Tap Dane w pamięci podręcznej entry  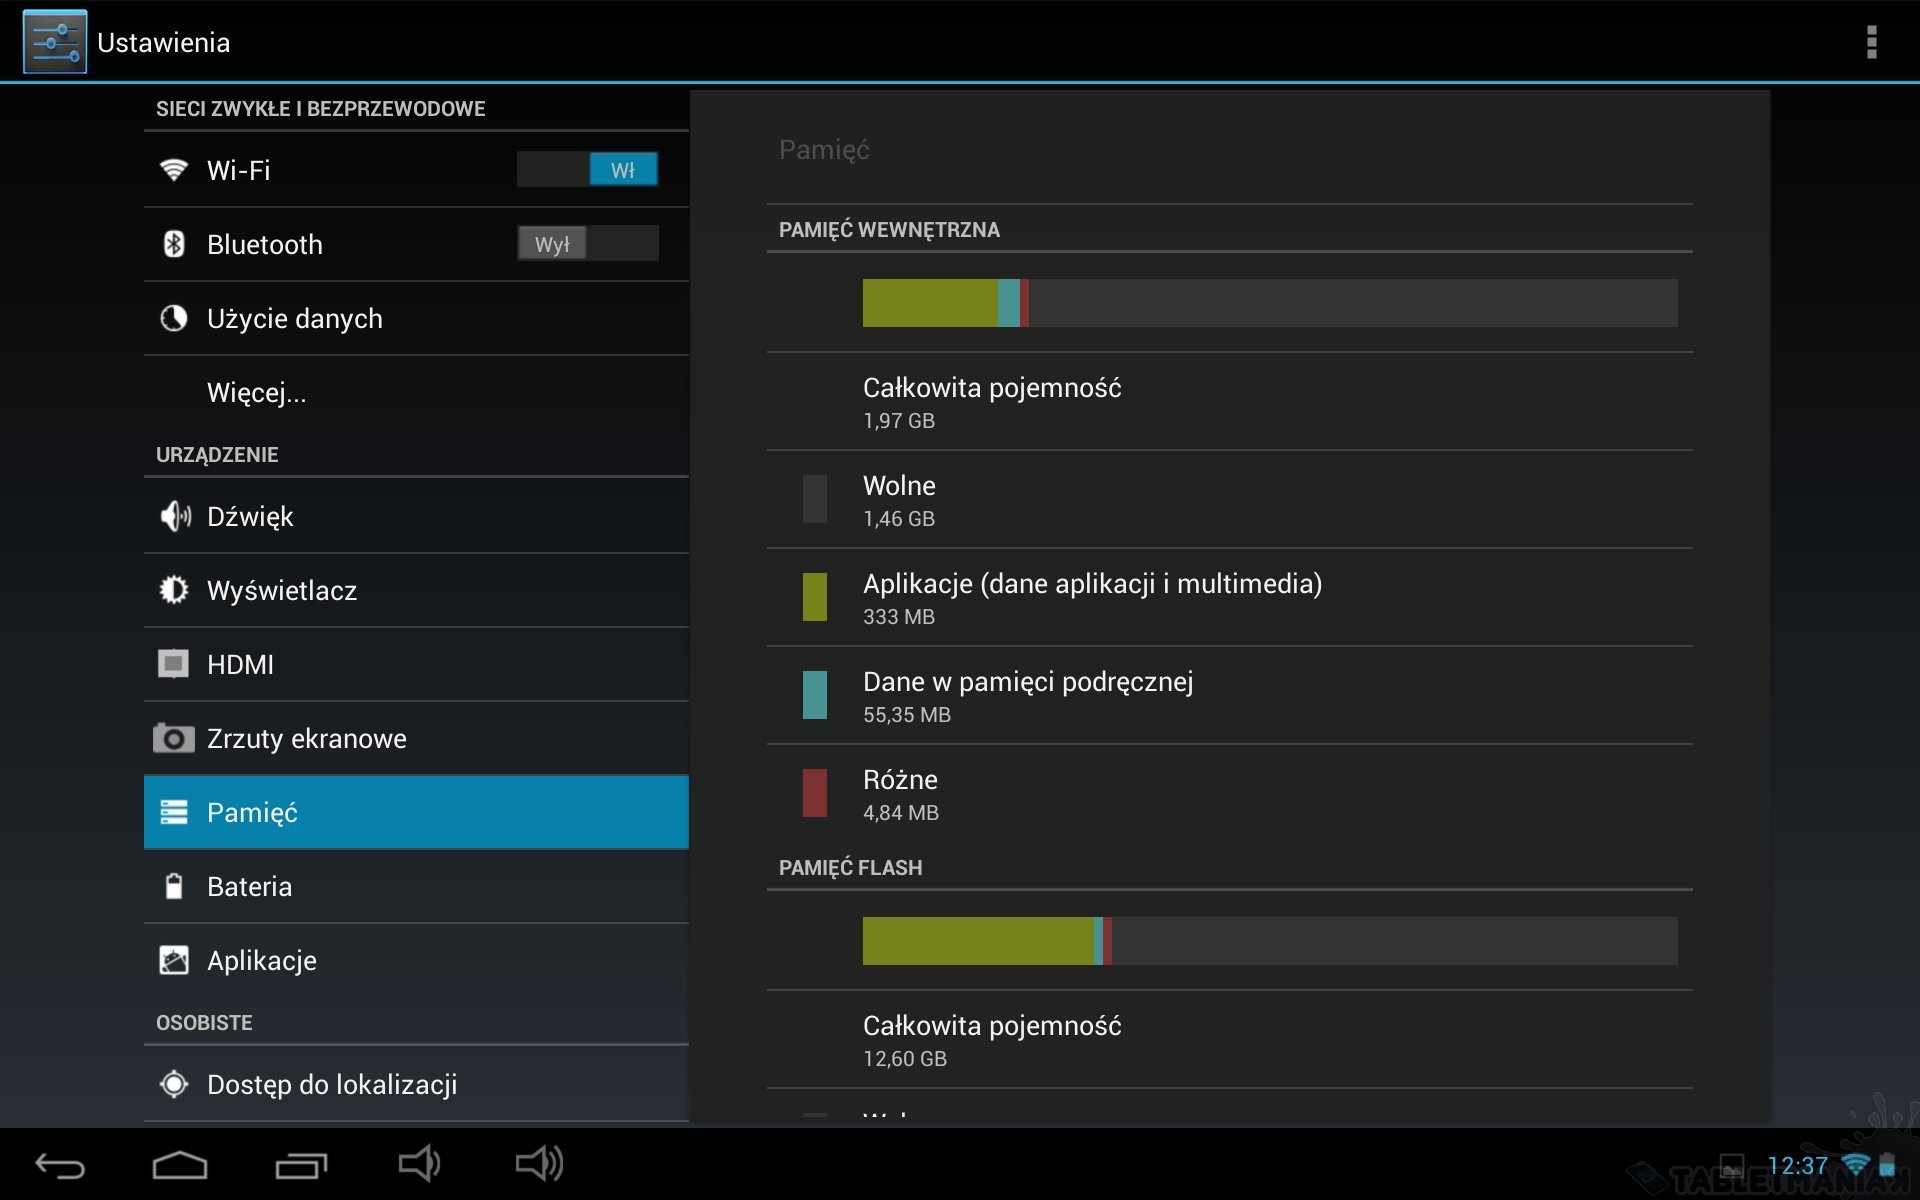pos(1028,695)
